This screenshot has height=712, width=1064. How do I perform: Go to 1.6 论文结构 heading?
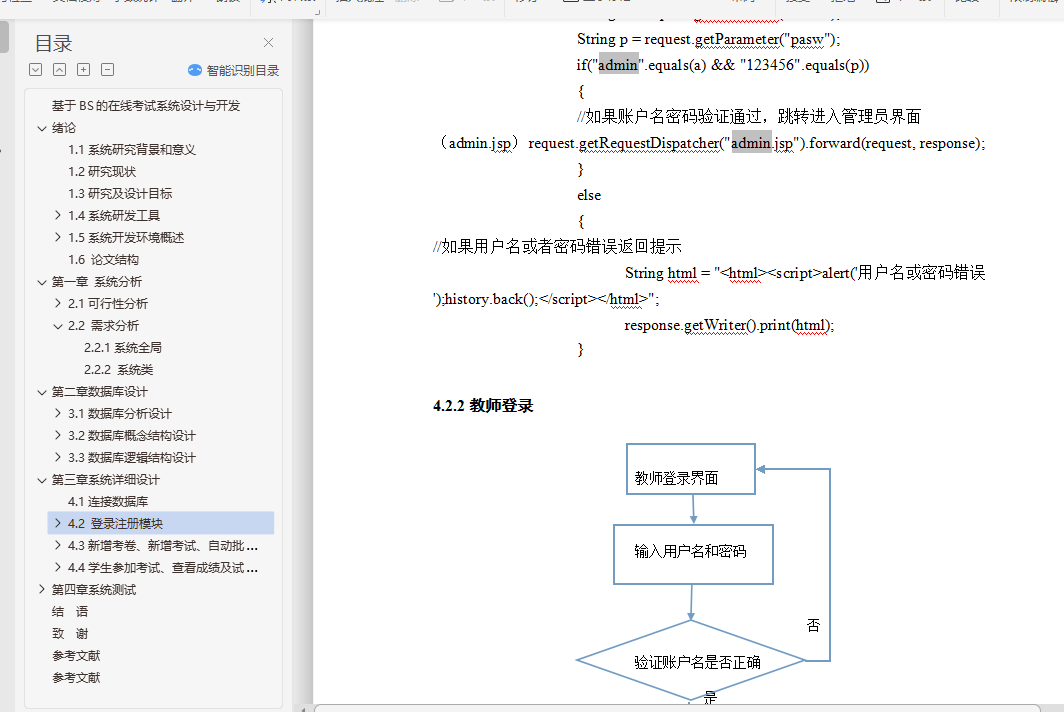[x=103, y=259]
